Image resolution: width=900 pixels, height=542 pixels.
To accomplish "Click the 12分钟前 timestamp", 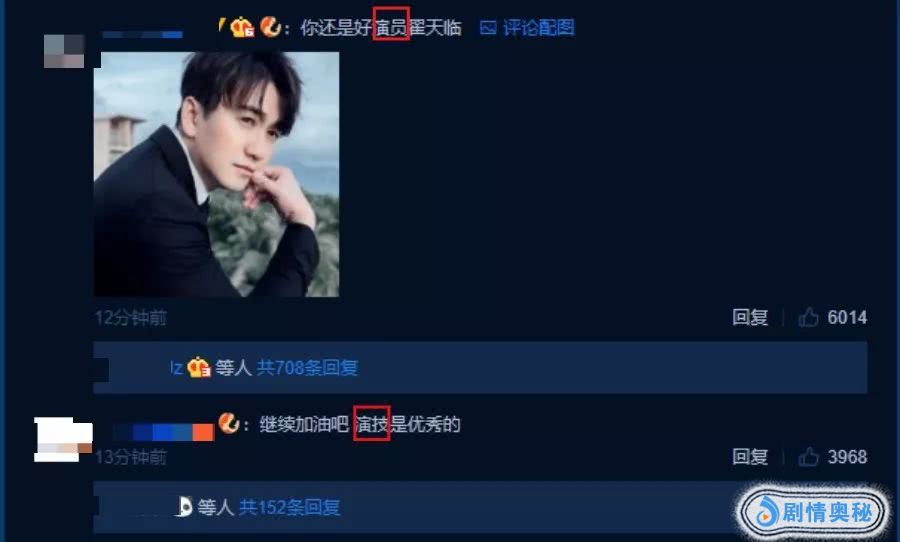I will click(x=131, y=318).
